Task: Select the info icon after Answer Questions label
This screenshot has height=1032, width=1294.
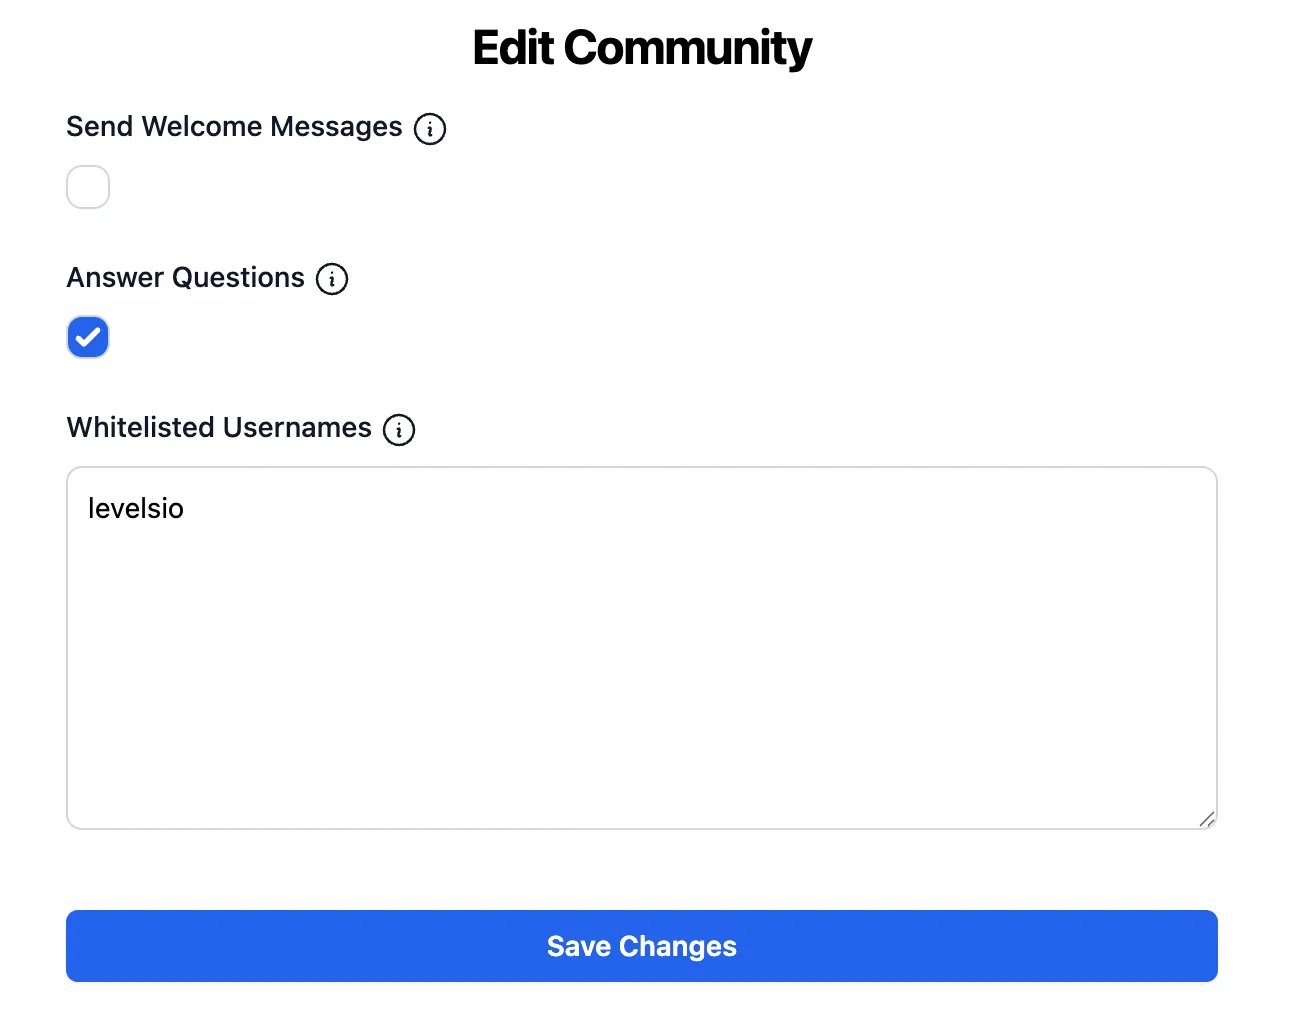Action: tap(332, 279)
